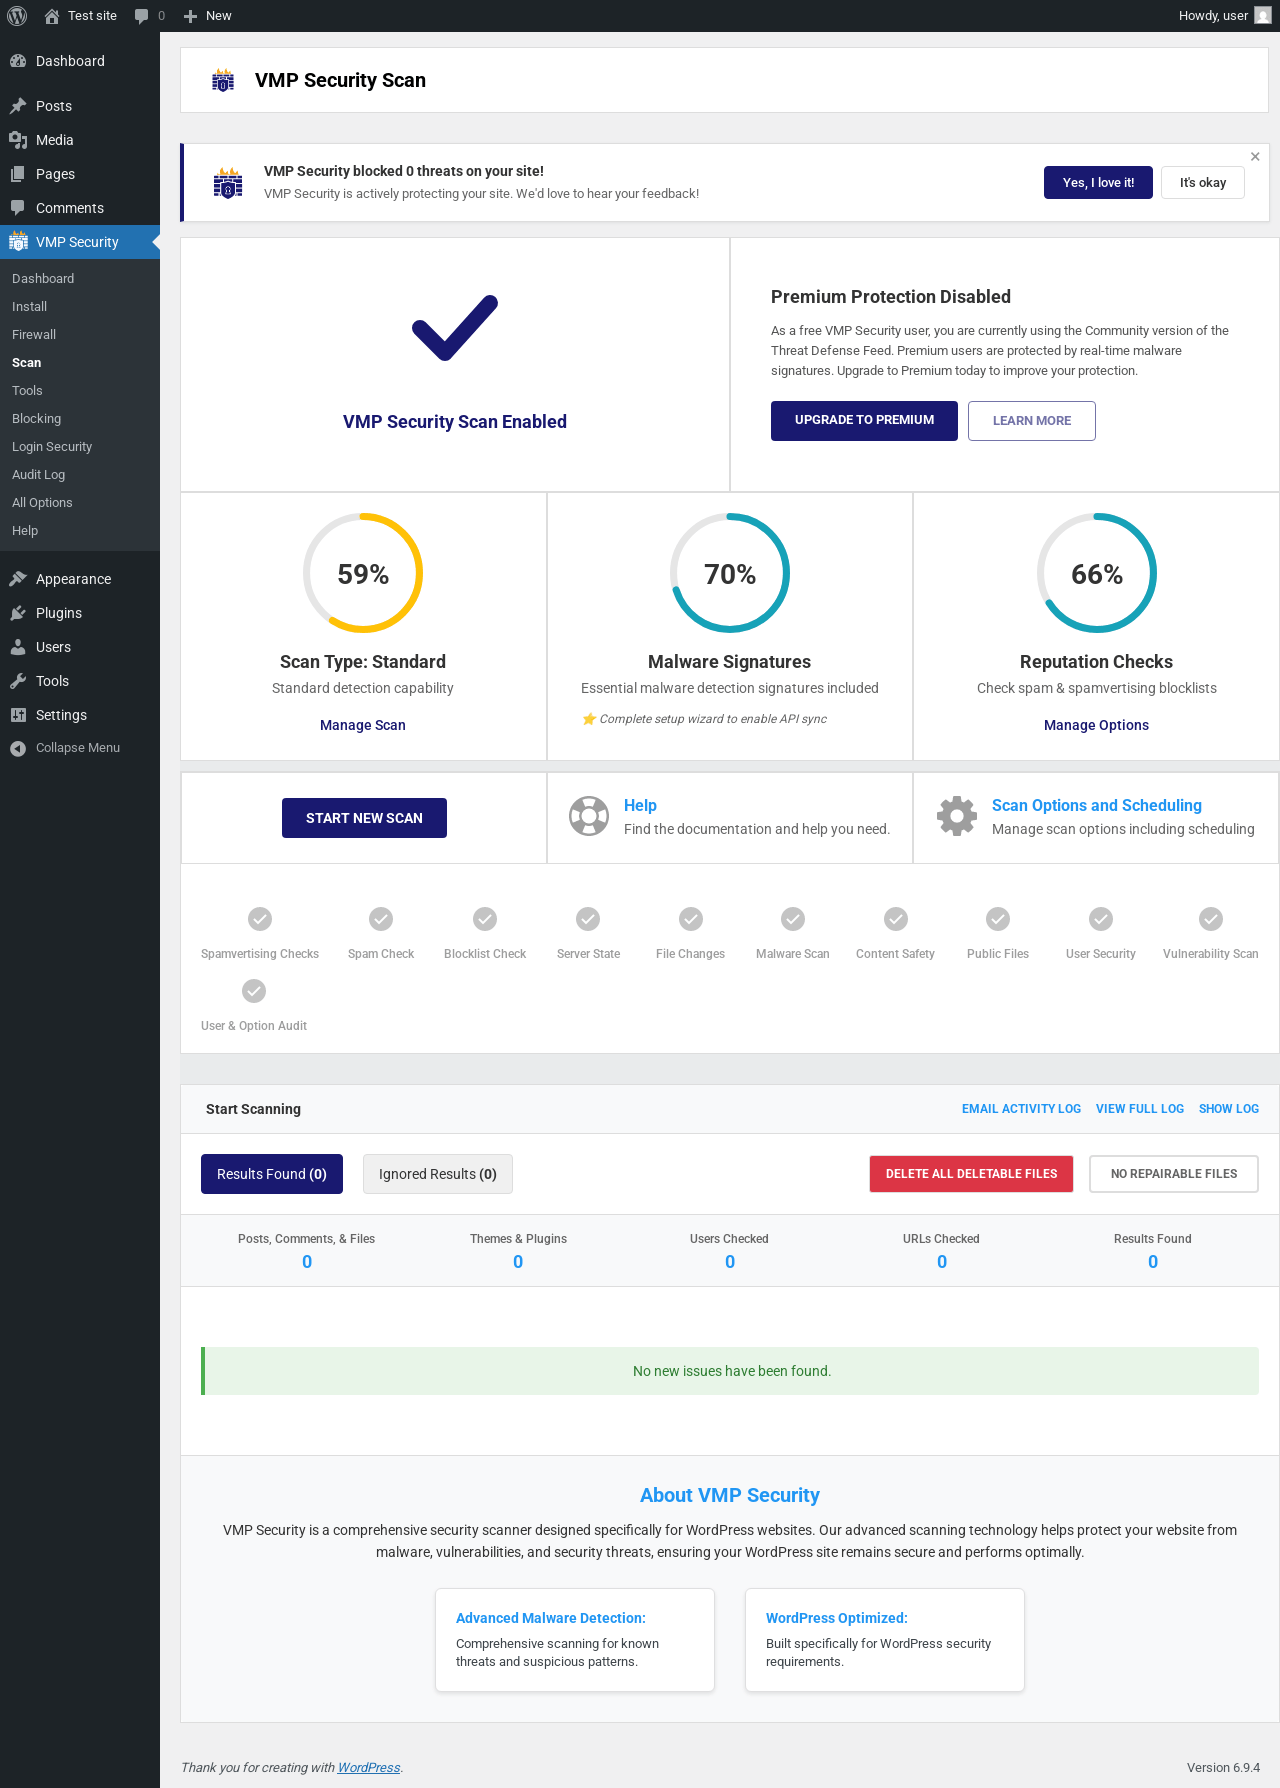The height and width of the screenshot is (1788, 1280).
Task: Switch to the Ignored Results (0) tab
Action: 438,1174
